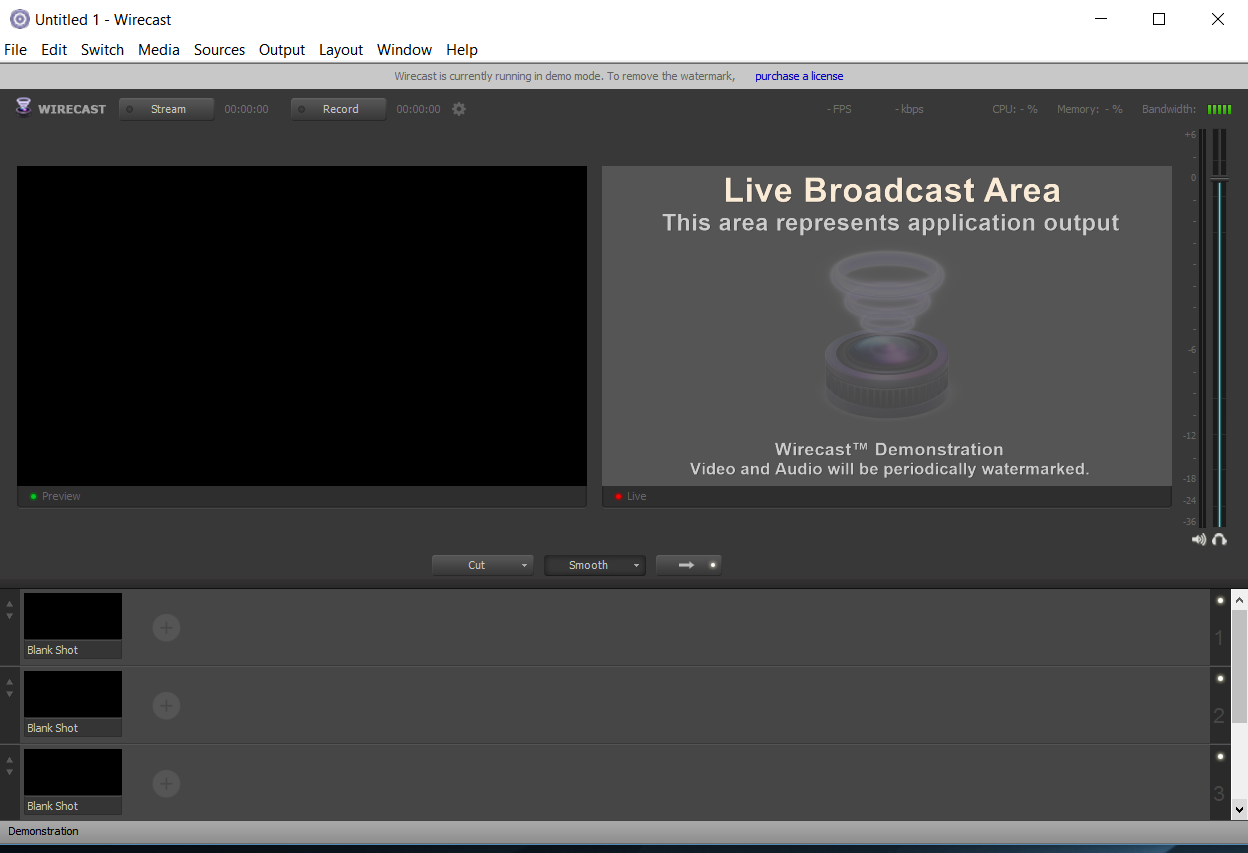Open the Cut transition dropdown

pos(483,565)
